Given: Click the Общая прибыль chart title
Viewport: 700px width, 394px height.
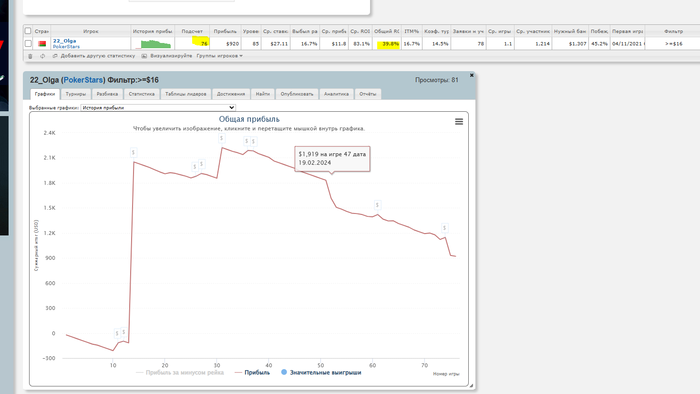Looking at the screenshot, I should [x=249, y=119].
